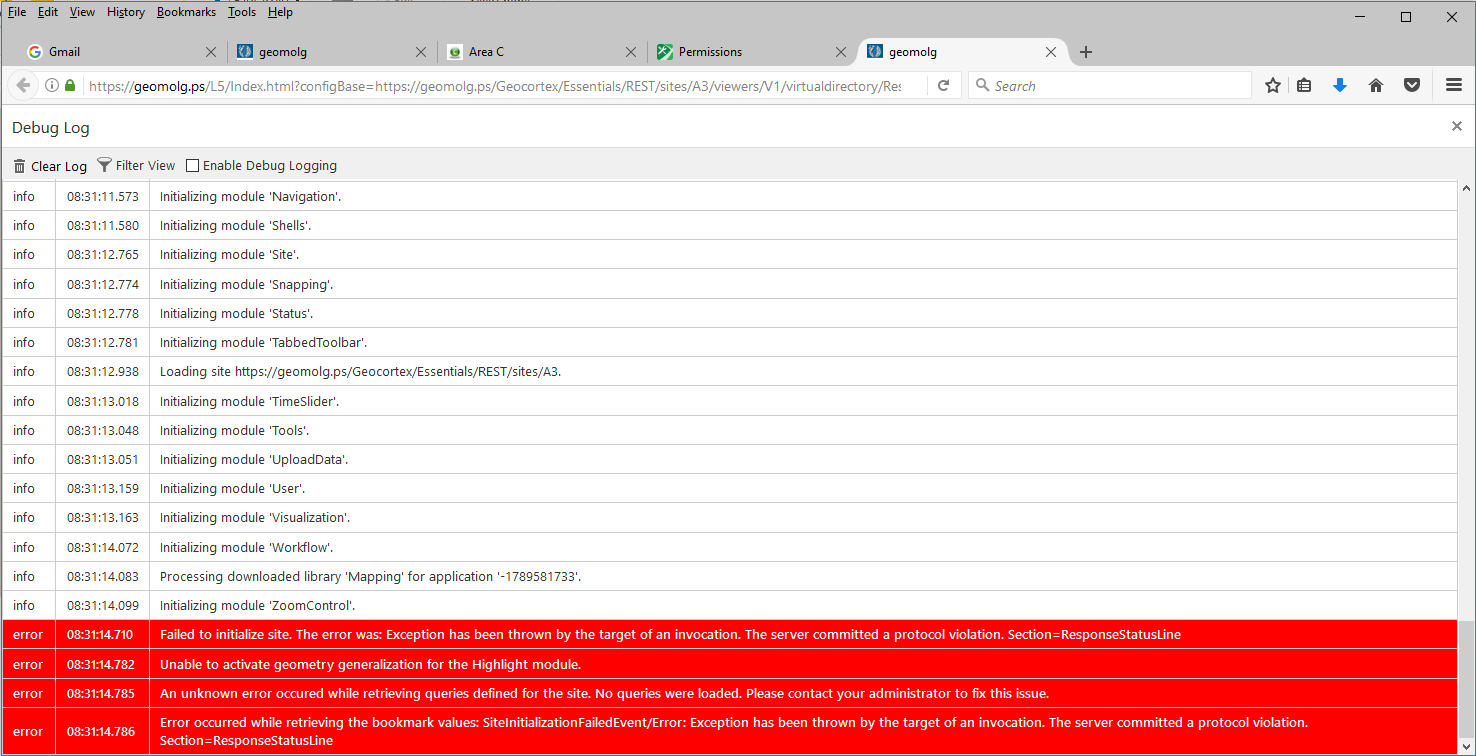Screen dimensions: 1476x756
Task: Go to the Home page icon
Action: point(1376,86)
